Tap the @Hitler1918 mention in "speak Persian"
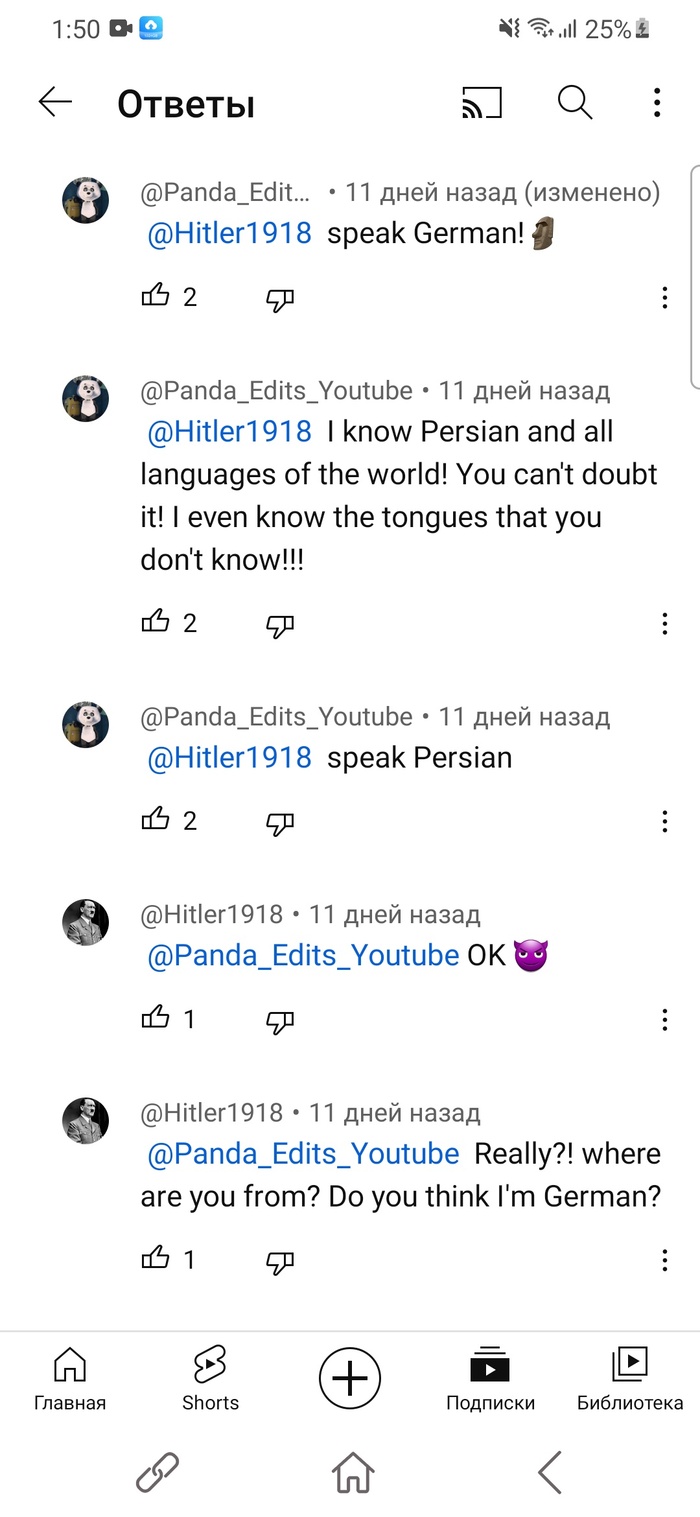 230,758
